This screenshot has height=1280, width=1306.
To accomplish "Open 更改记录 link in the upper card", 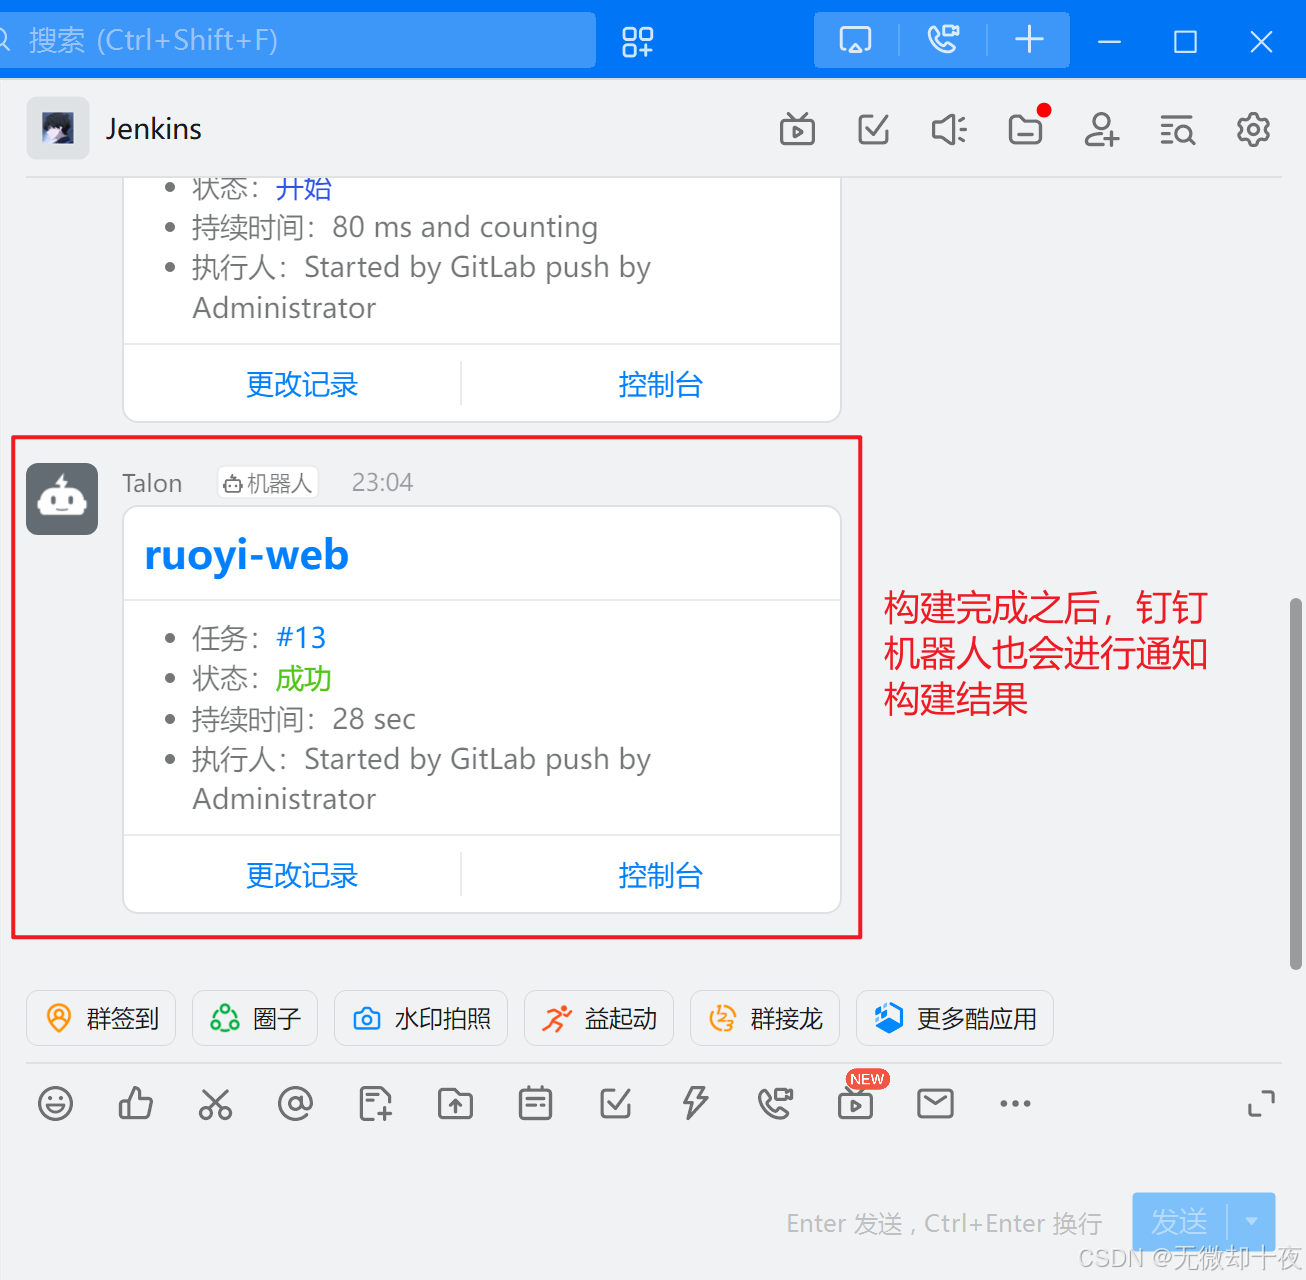I will [x=302, y=384].
